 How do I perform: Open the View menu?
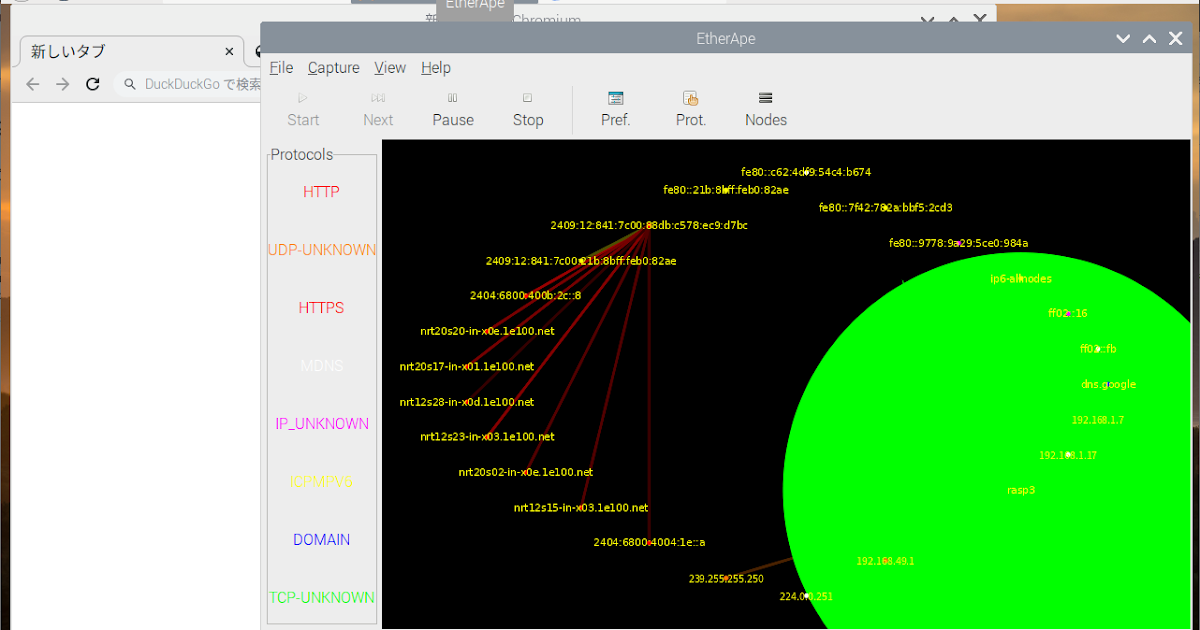click(x=389, y=67)
